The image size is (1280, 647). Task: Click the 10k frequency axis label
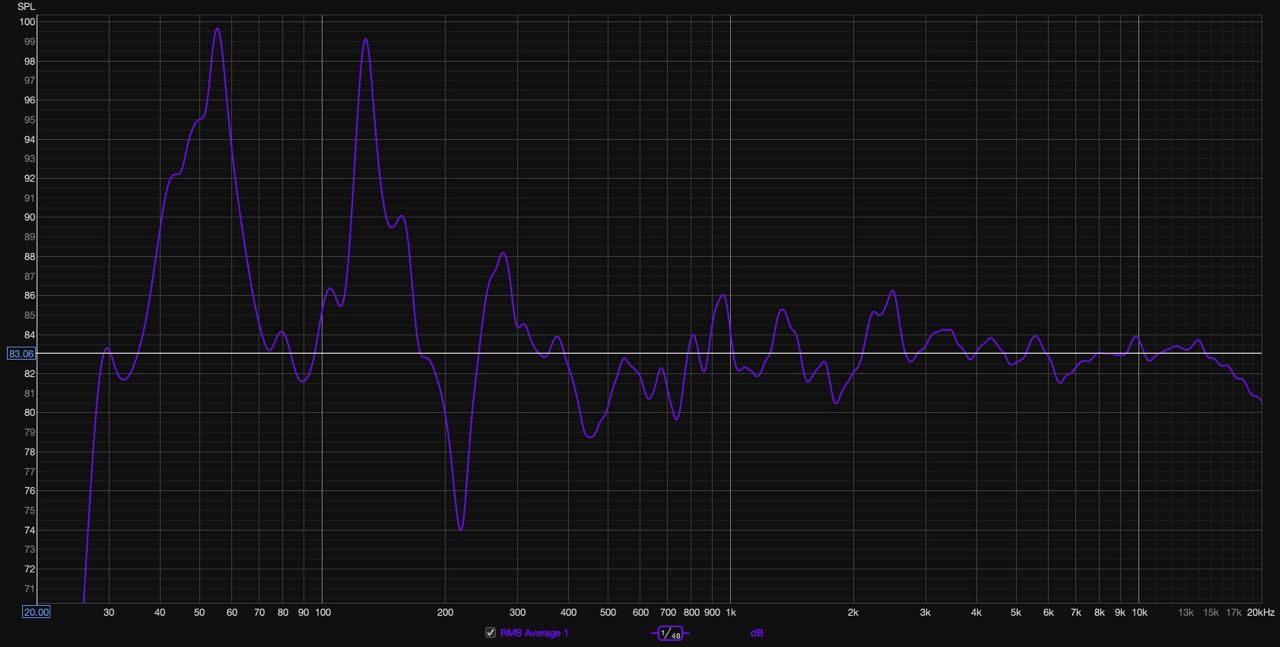(1138, 612)
